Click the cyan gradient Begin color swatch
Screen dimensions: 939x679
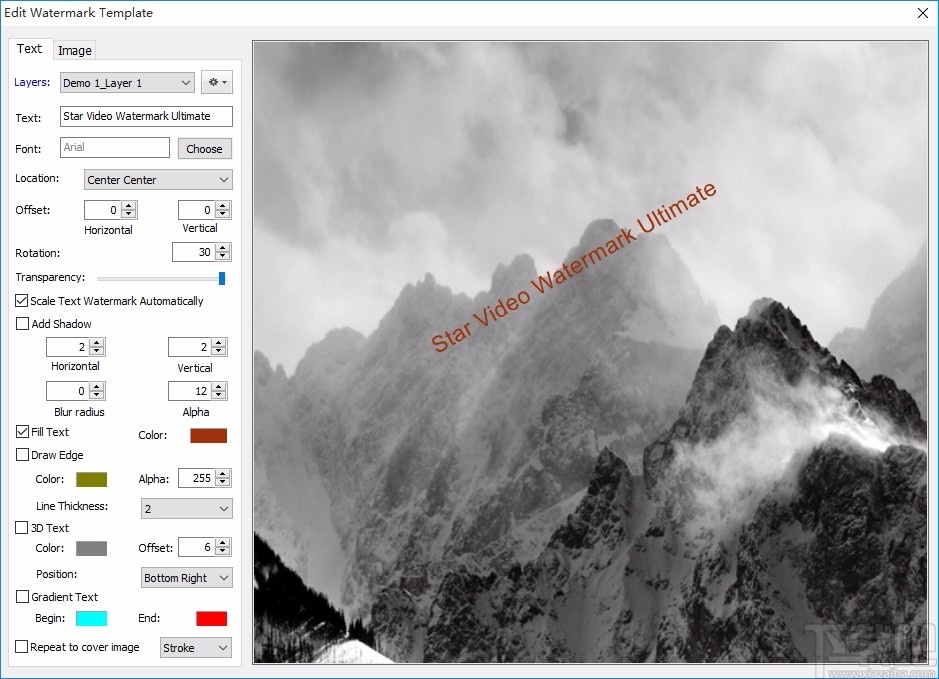point(92,618)
